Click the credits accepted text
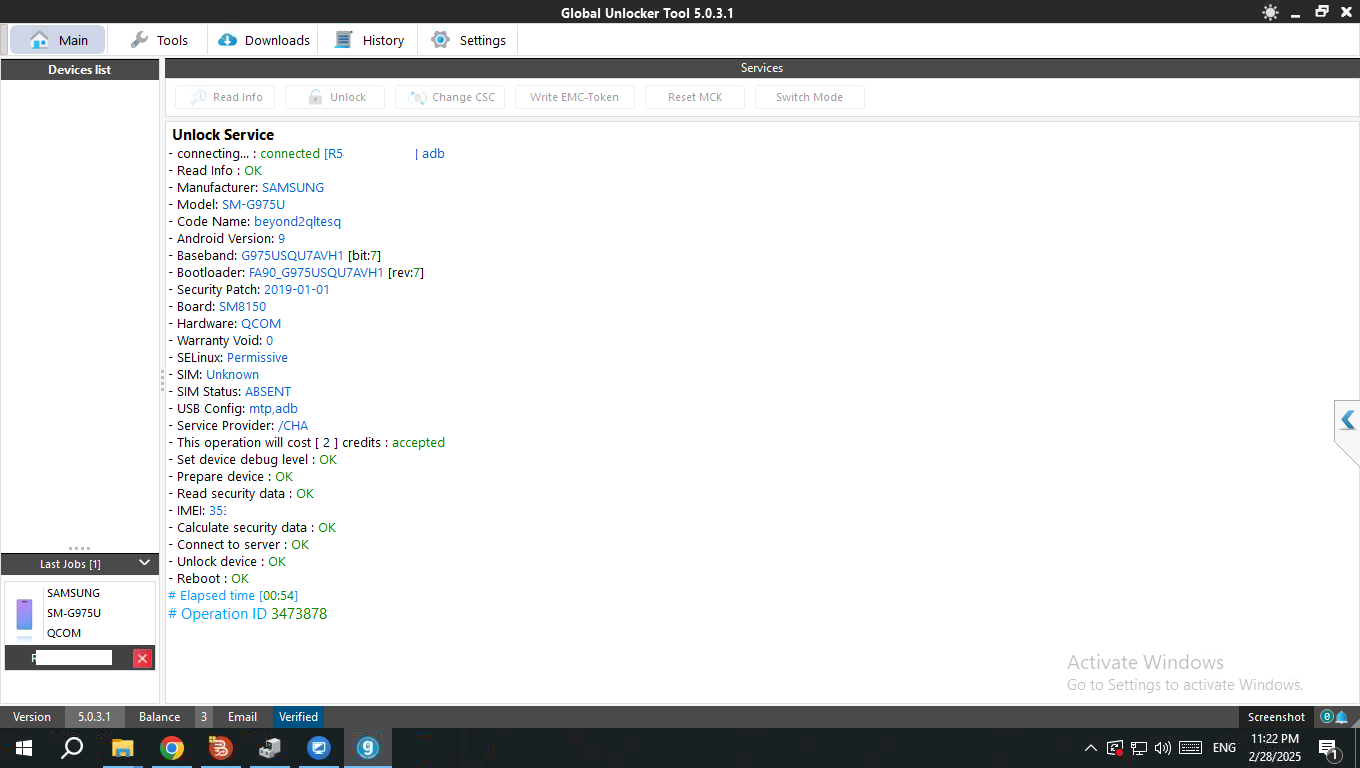 click(418, 443)
